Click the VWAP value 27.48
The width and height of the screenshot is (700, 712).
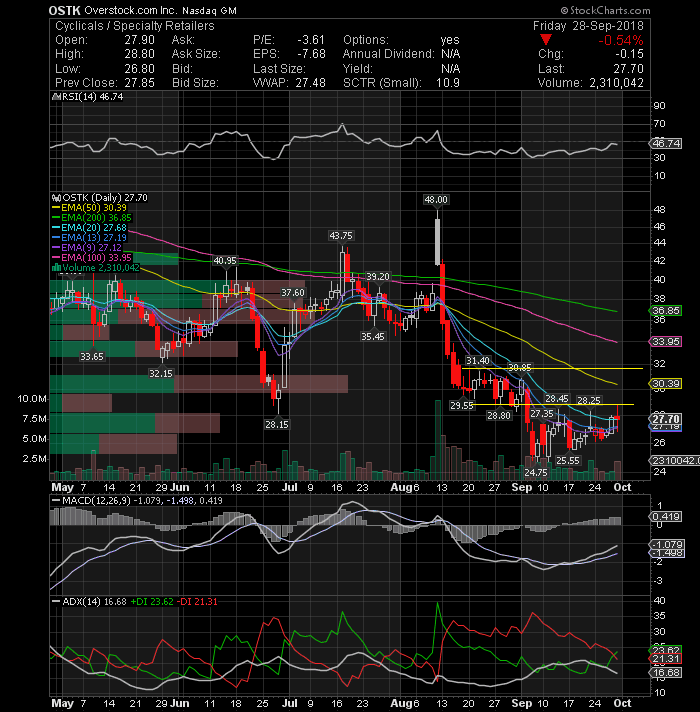click(x=311, y=83)
